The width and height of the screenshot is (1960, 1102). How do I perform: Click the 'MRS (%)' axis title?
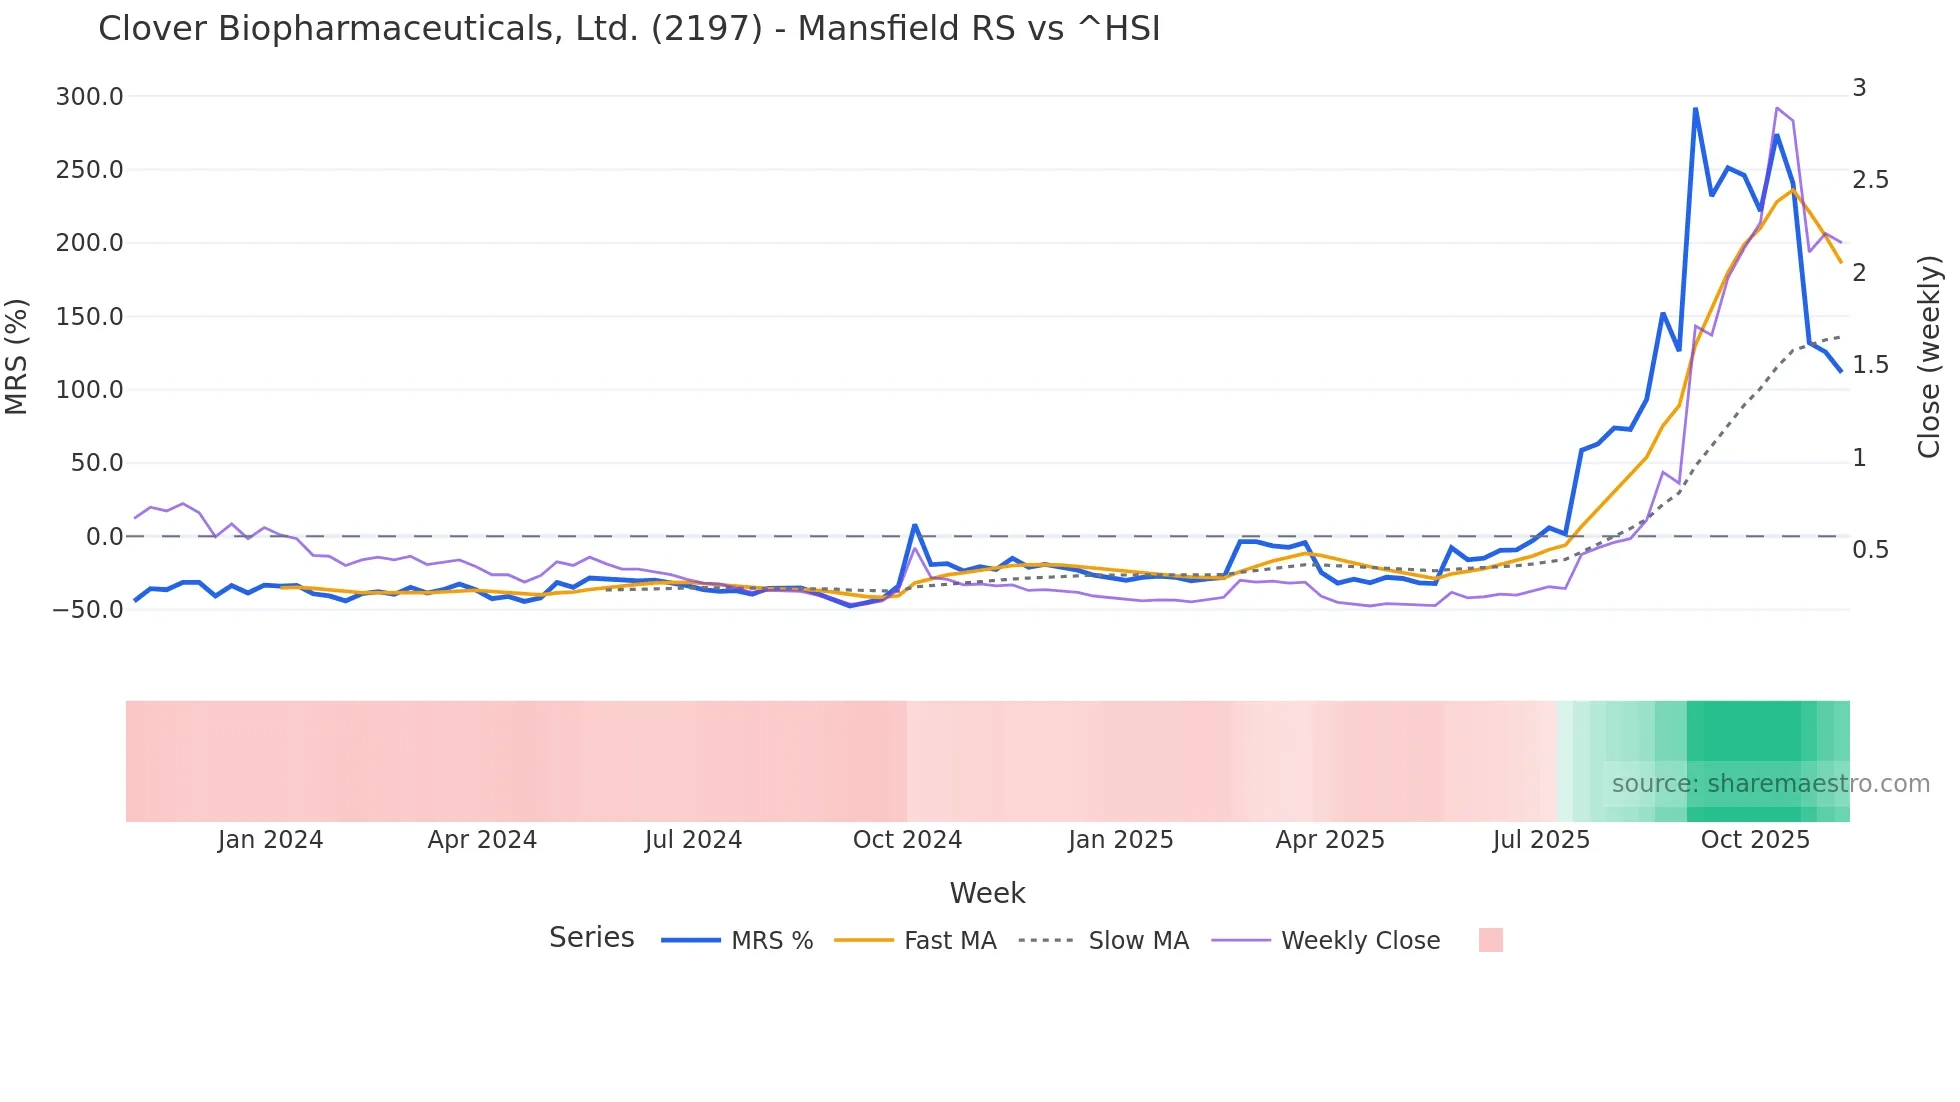pos(17,356)
